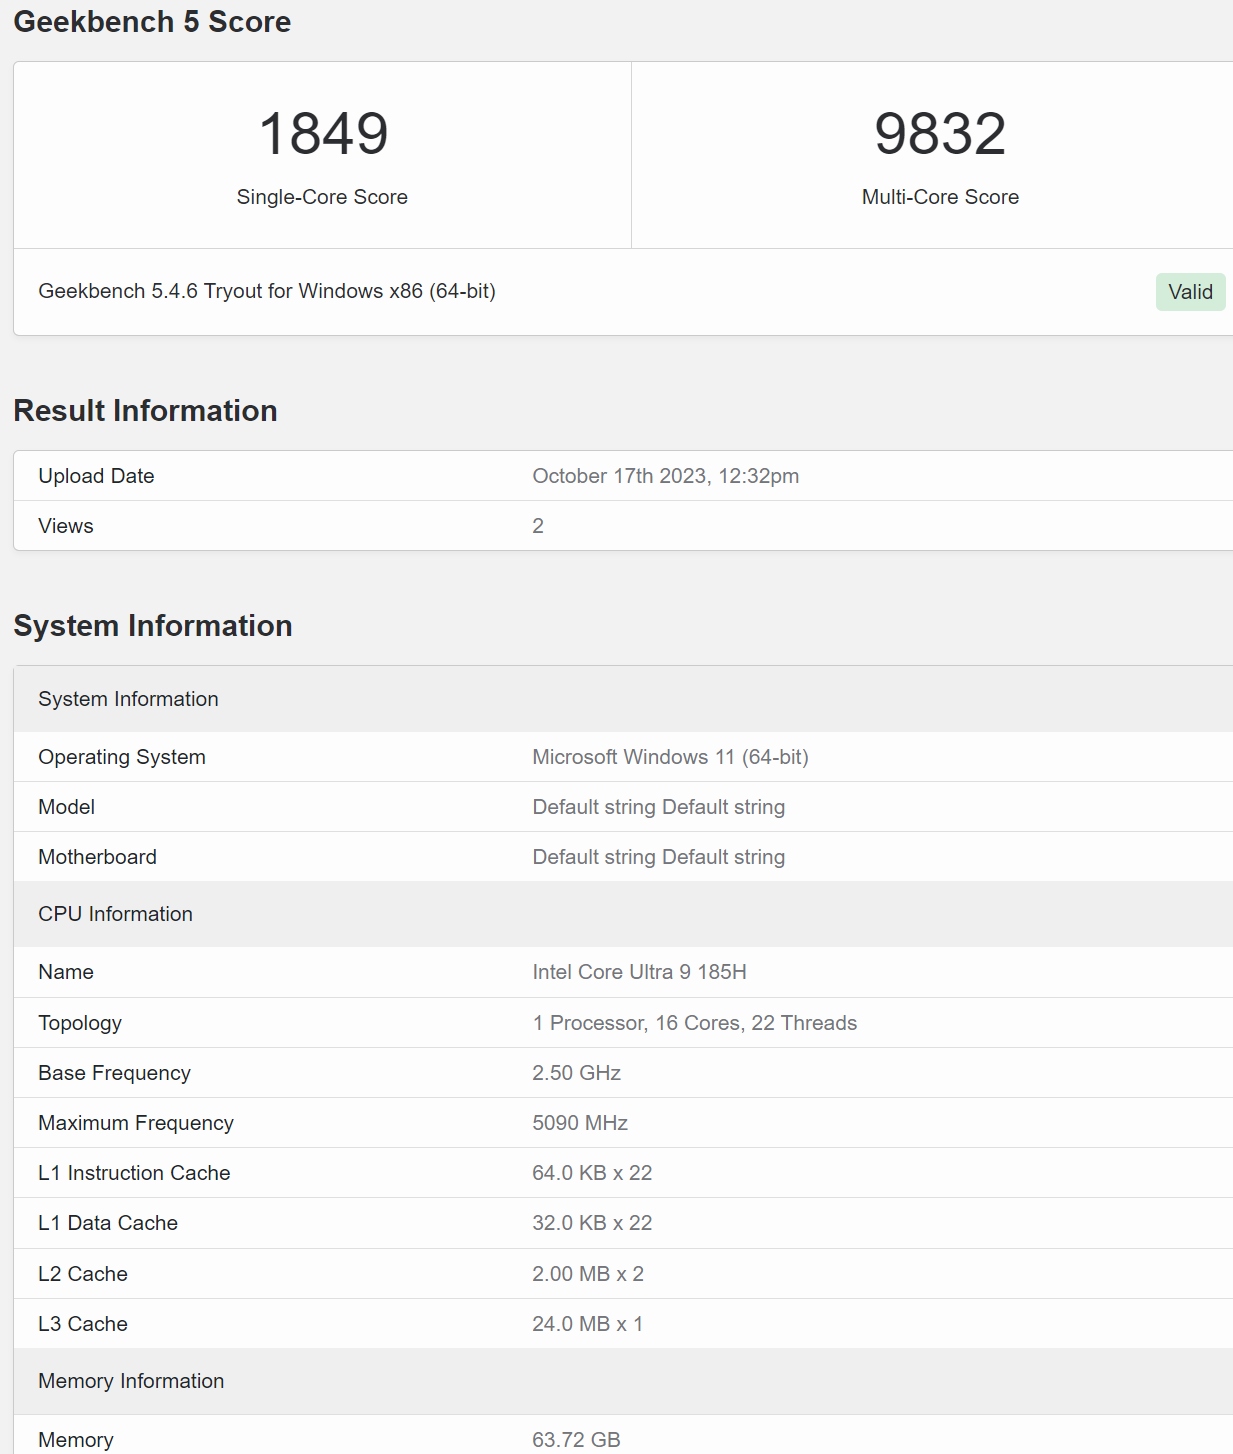Click the L1 Instruction Cache label
Viewport: 1233px width, 1454px height.
pyautogui.click(x=134, y=1173)
